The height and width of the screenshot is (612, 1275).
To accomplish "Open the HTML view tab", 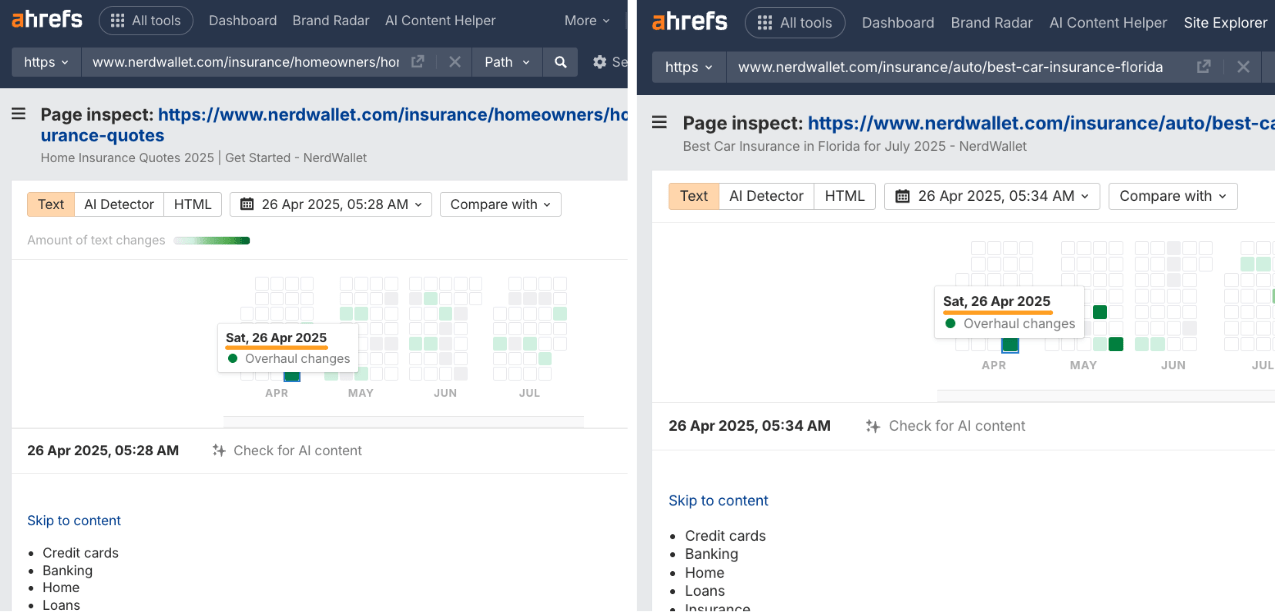I will pos(192,204).
